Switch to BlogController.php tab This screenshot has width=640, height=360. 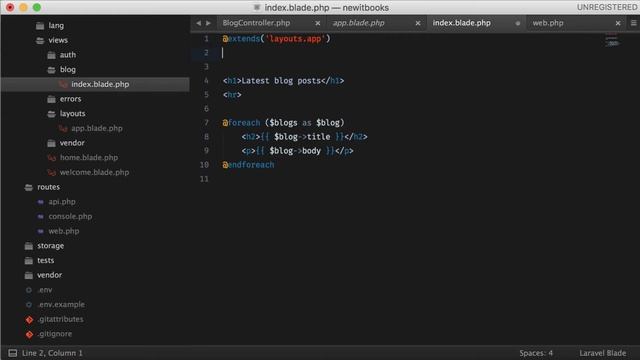coord(256,23)
